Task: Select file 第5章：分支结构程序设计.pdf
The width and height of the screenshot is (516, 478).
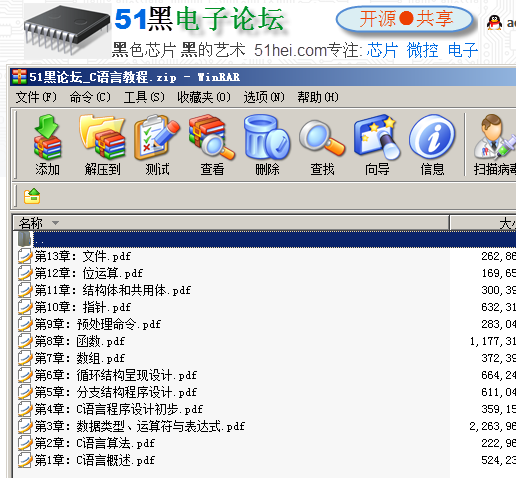Action: coord(116,392)
